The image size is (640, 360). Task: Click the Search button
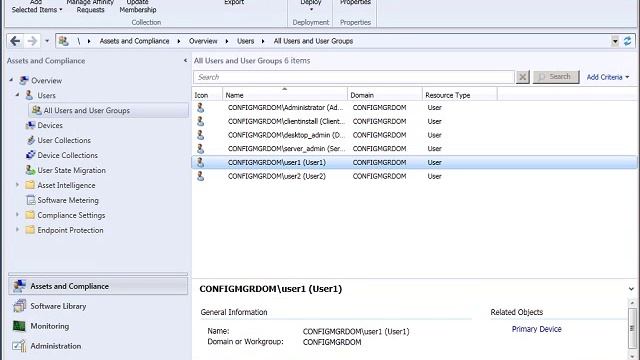[x=556, y=77]
